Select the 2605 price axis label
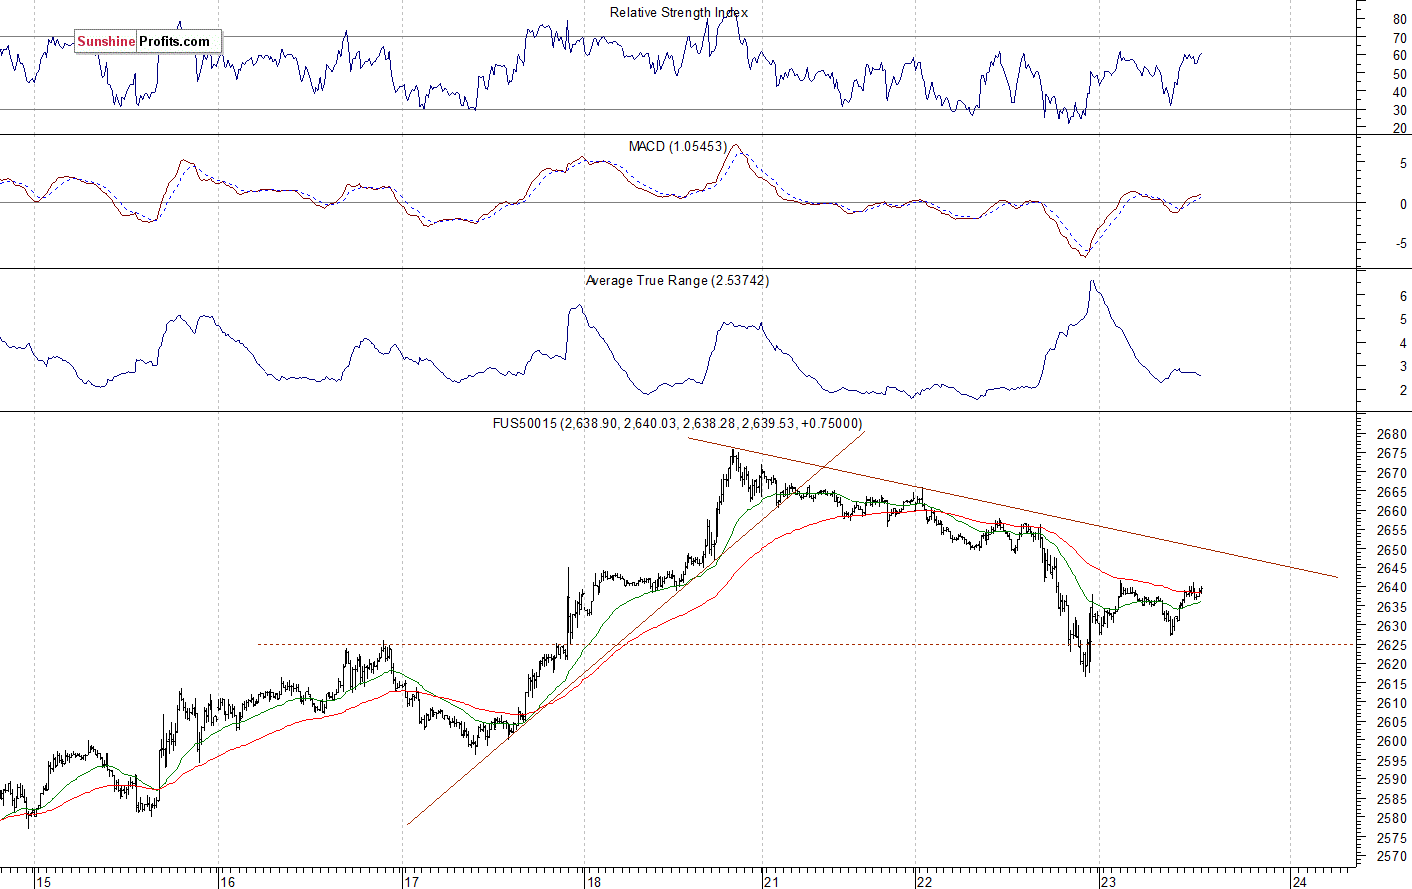The width and height of the screenshot is (1412, 889). tap(1392, 722)
